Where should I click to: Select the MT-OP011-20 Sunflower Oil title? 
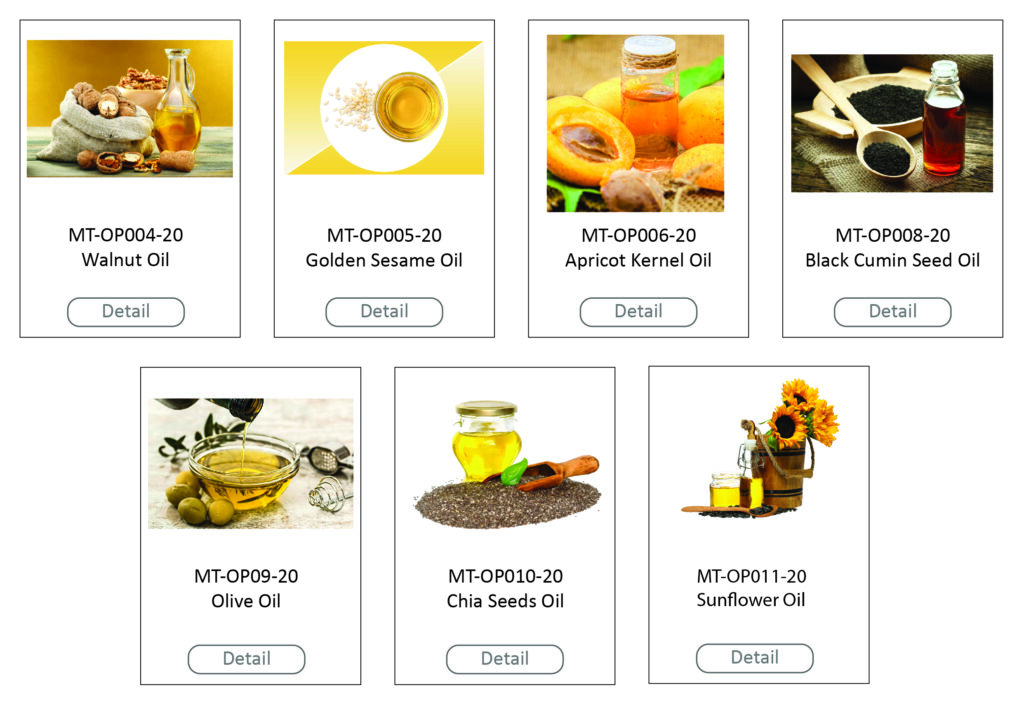(751, 588)
